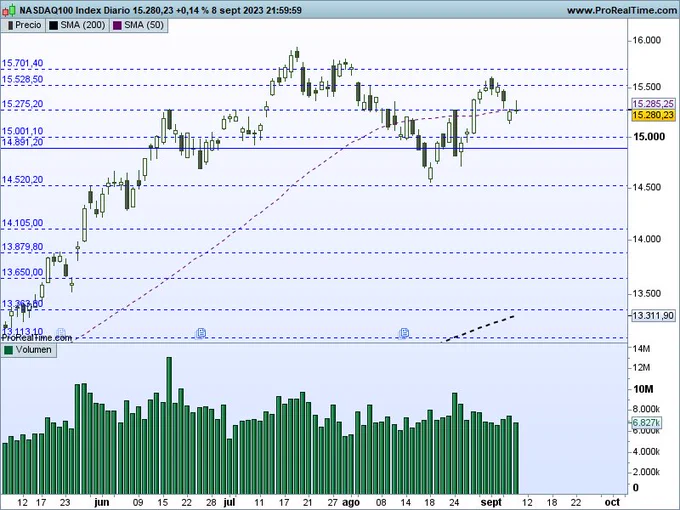
Task: Click the yellow 15.280,23 current price tag
Action: tap(653, 115)
